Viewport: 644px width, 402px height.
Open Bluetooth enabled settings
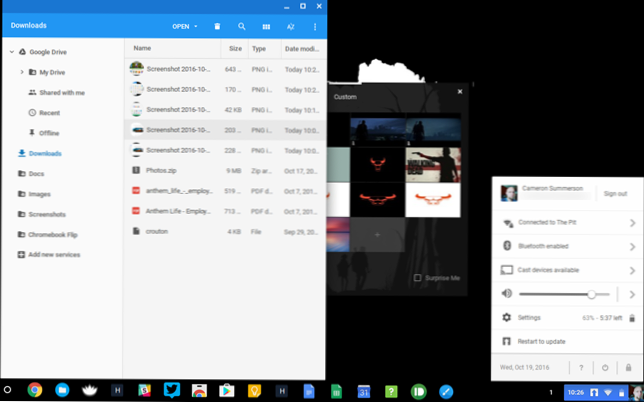point(568,246)
